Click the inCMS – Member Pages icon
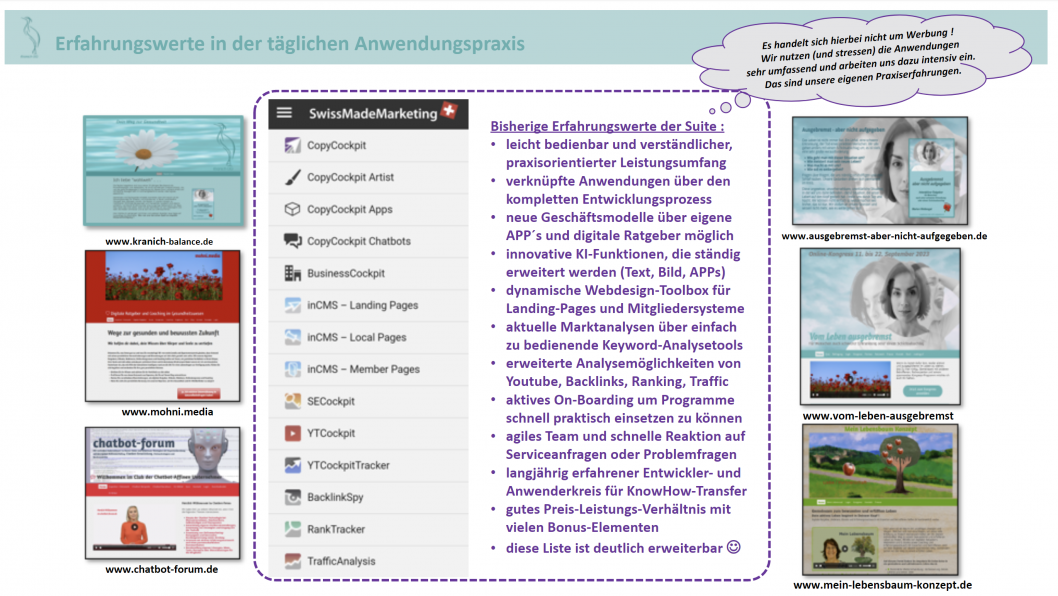 pos(292,369)
